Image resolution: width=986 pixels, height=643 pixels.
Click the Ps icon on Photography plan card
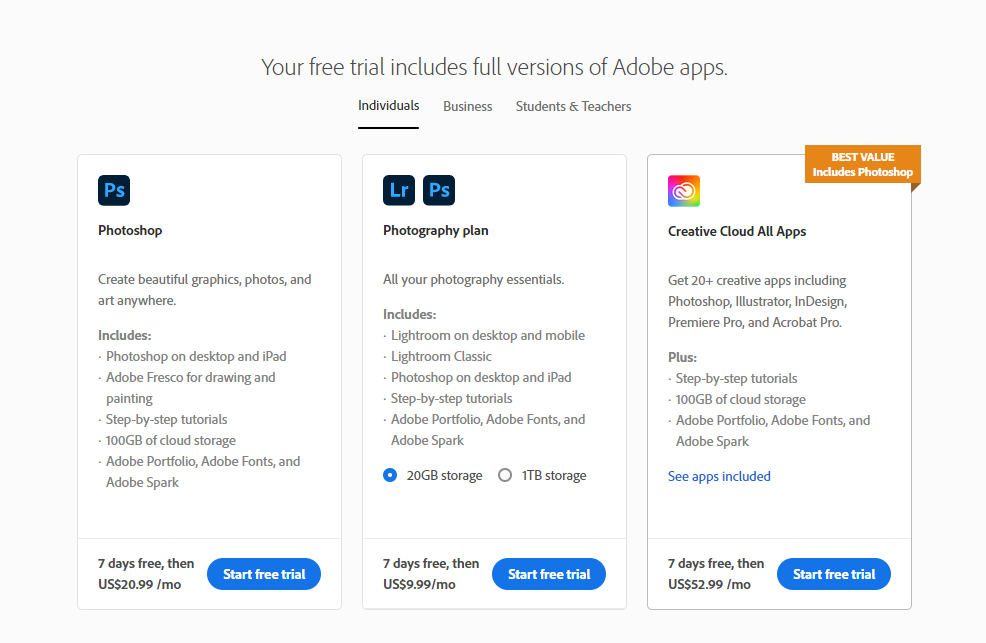(x=439, y=190)
